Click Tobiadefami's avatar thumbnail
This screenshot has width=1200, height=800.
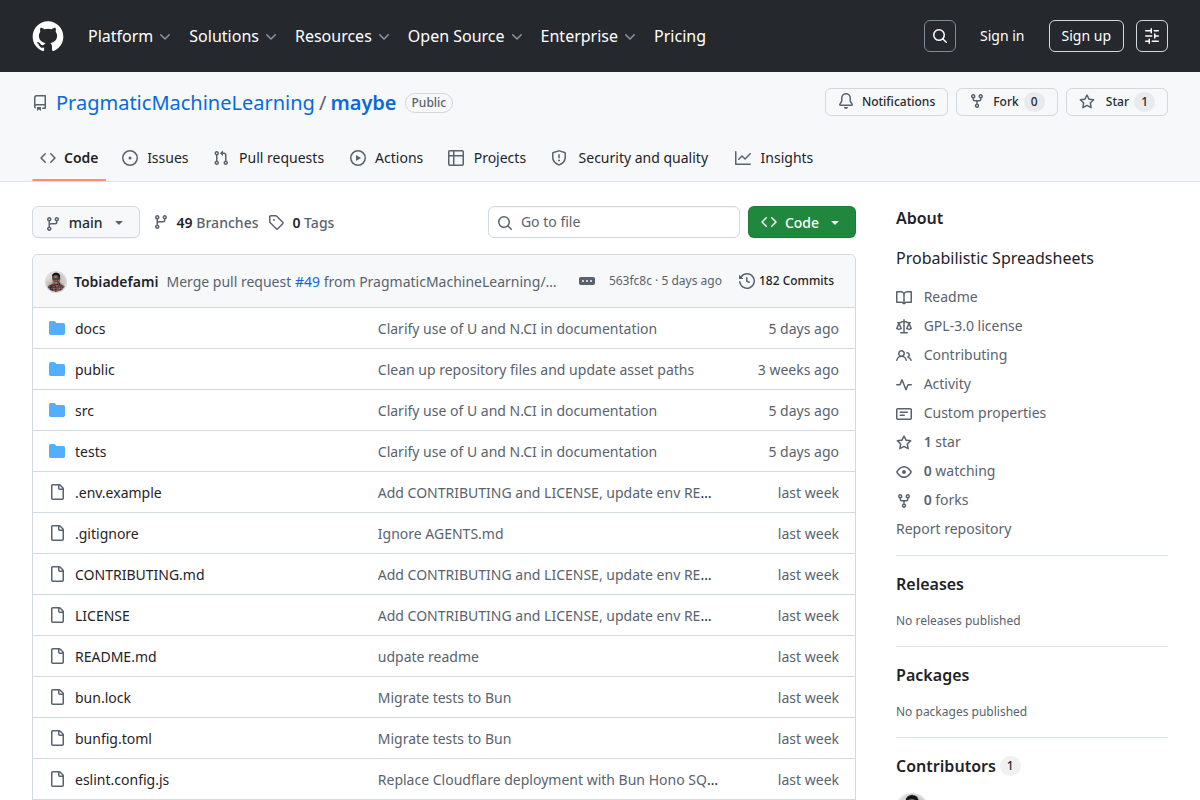pos(56,281)
